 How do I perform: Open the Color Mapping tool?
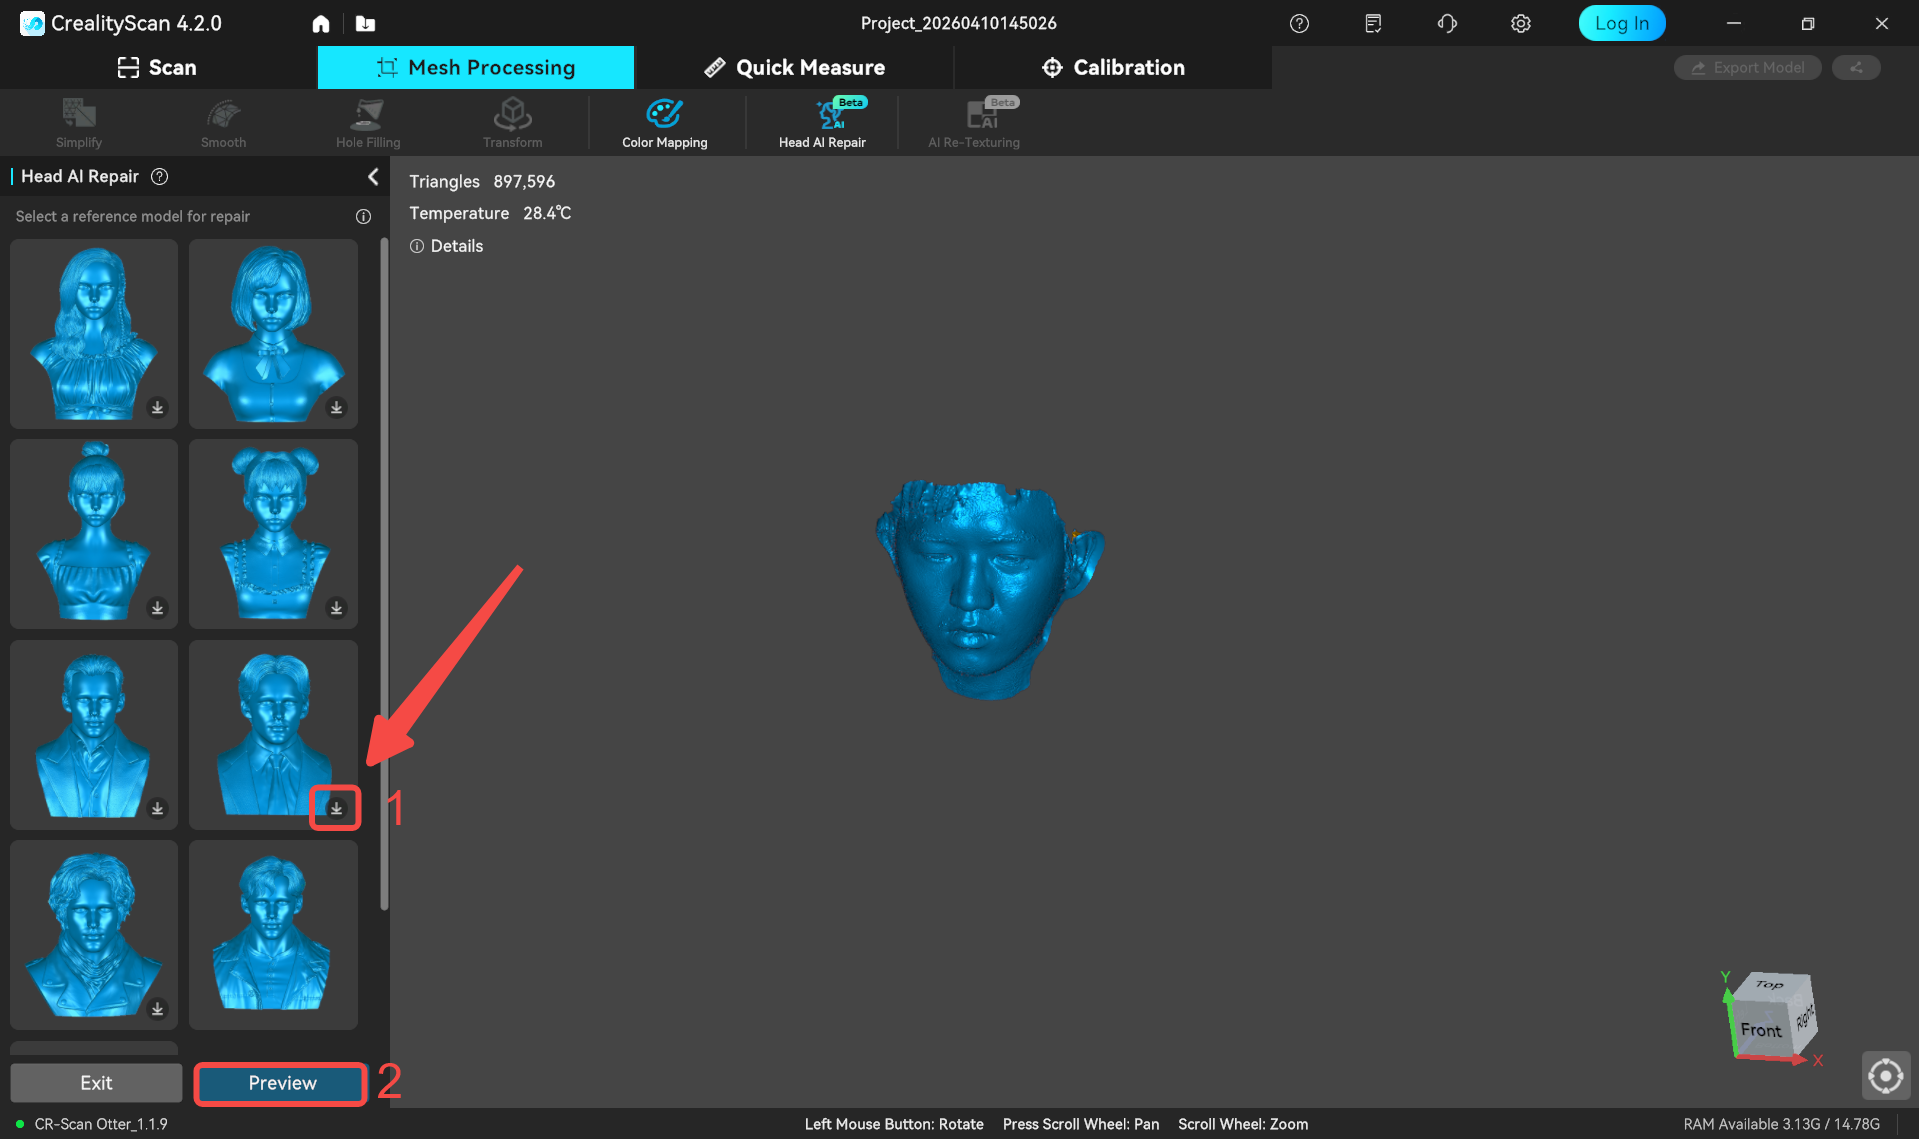click(664, 124)
